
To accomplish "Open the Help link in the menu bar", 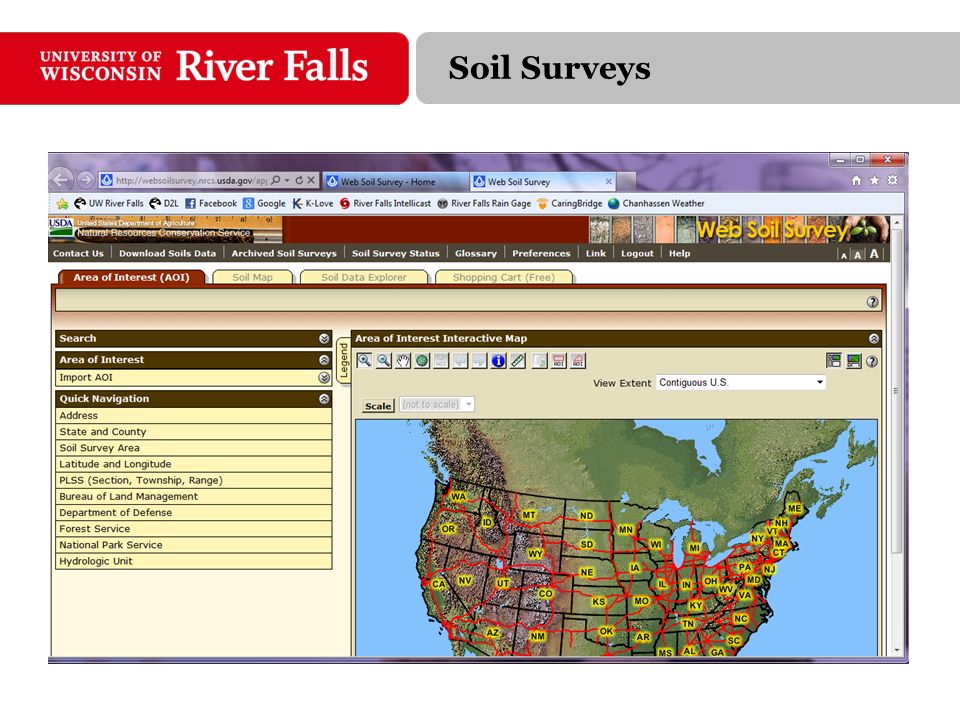I will click(x=680, y=253).
